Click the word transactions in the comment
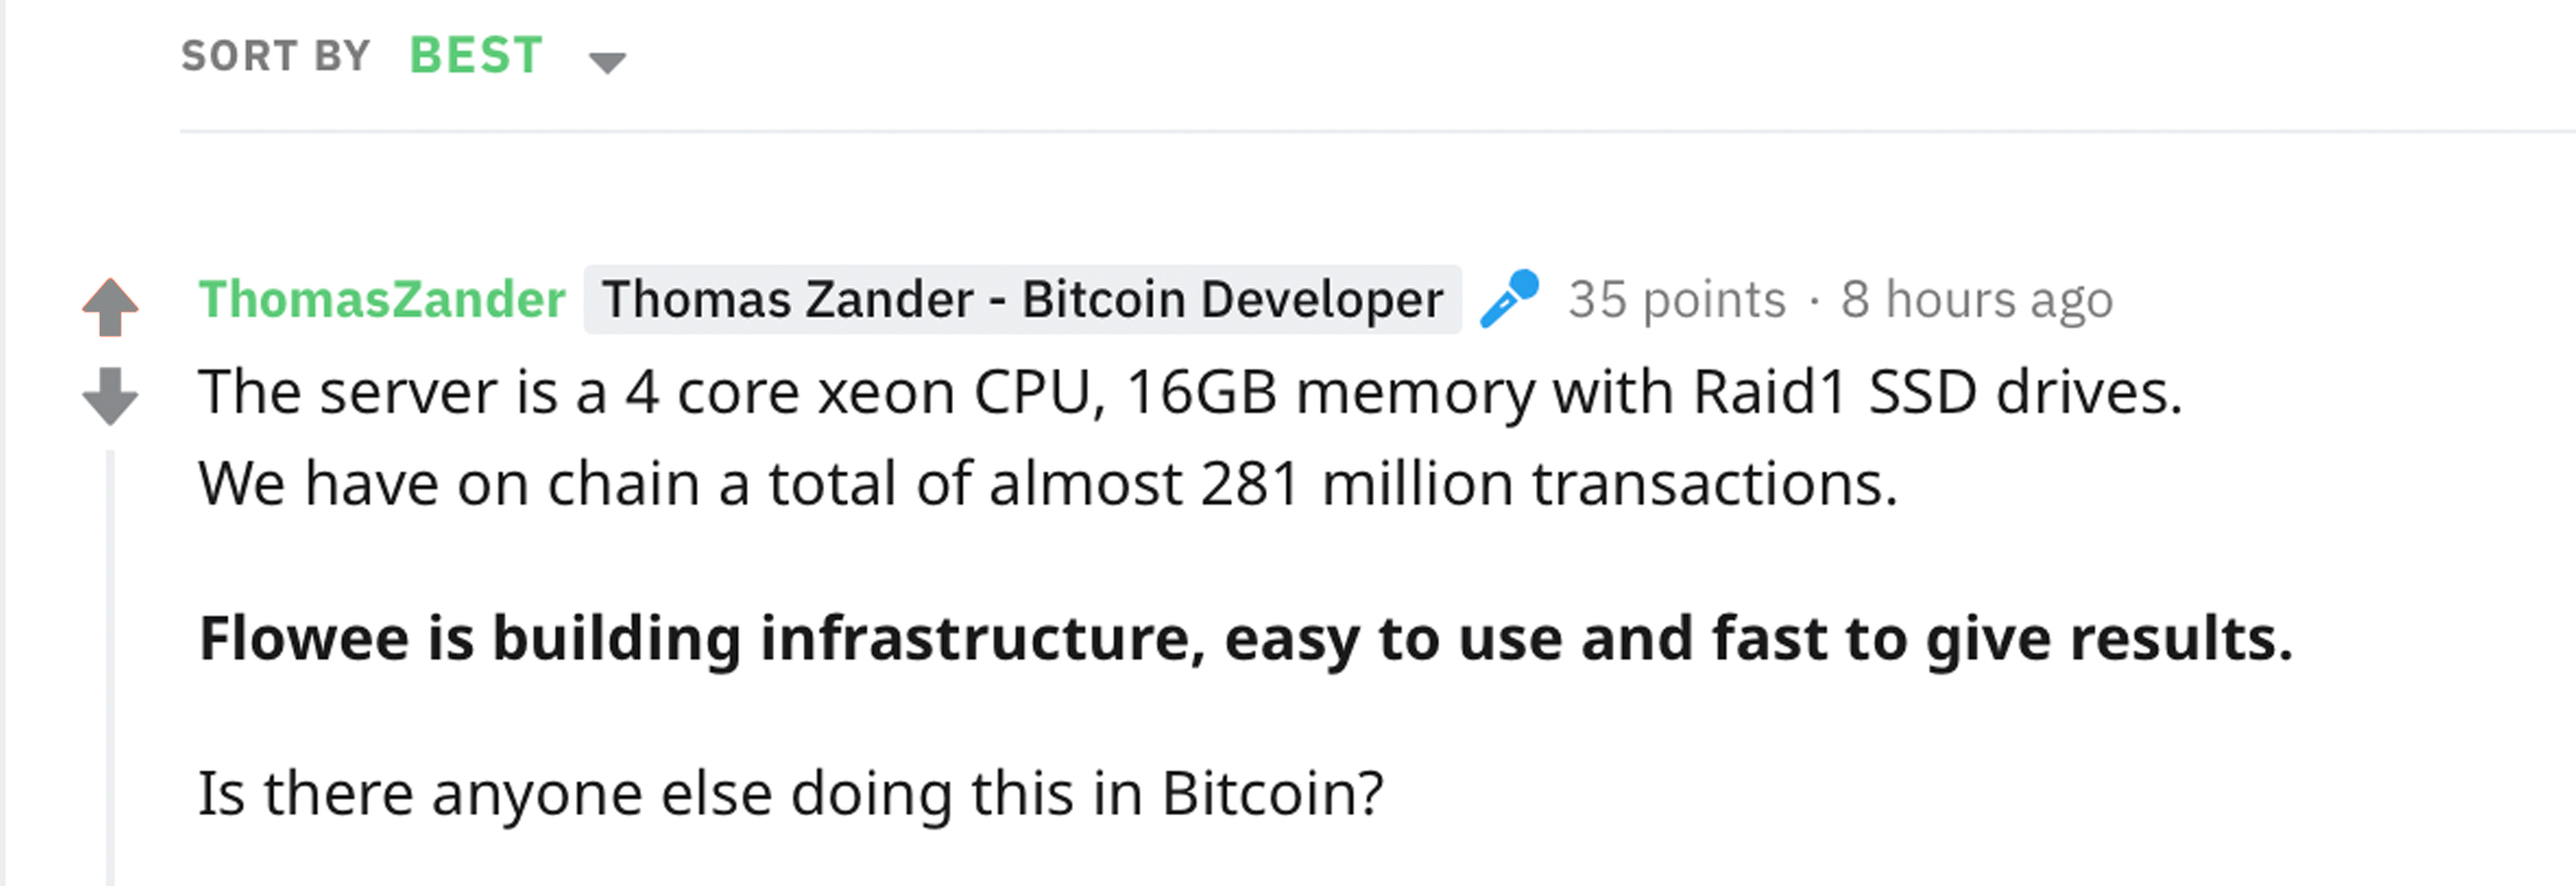The image size is (2576, 886). [1715, 485]
